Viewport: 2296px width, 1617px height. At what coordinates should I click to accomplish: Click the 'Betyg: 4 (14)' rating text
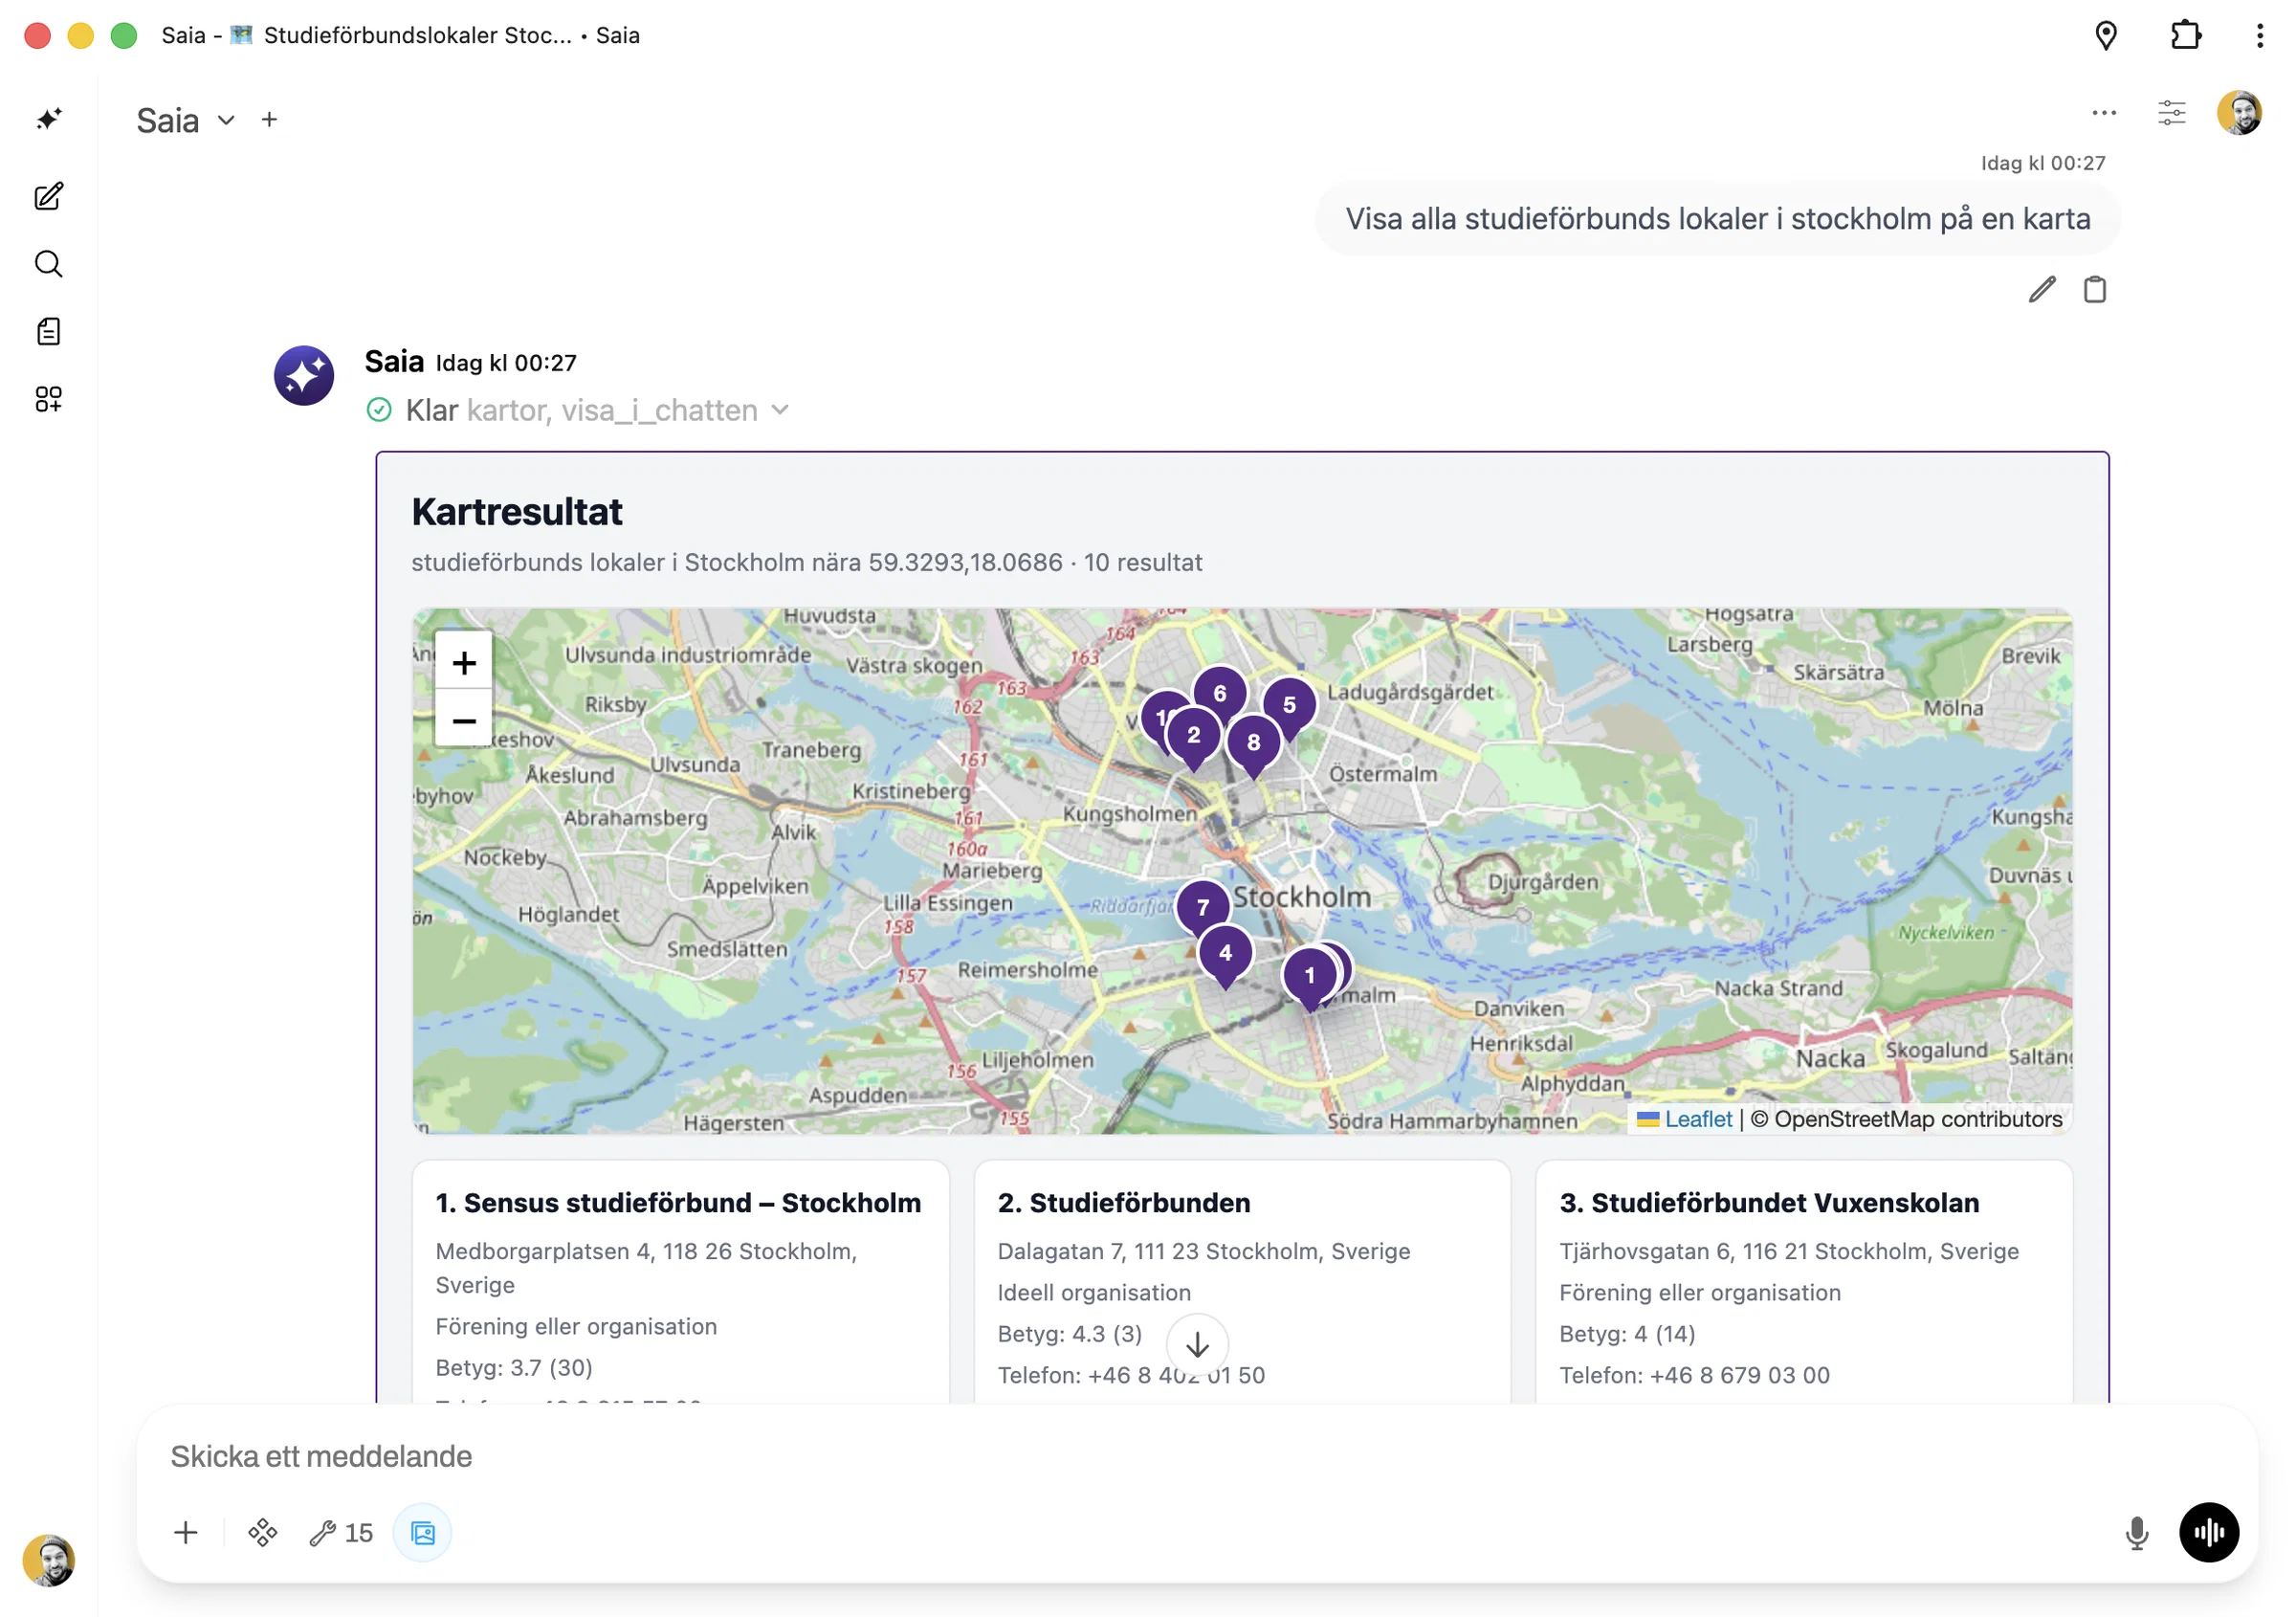pos(1628,1335)
